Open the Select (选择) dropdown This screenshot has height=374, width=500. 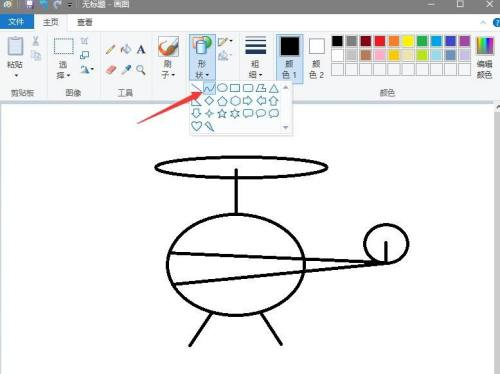(63, 70)
